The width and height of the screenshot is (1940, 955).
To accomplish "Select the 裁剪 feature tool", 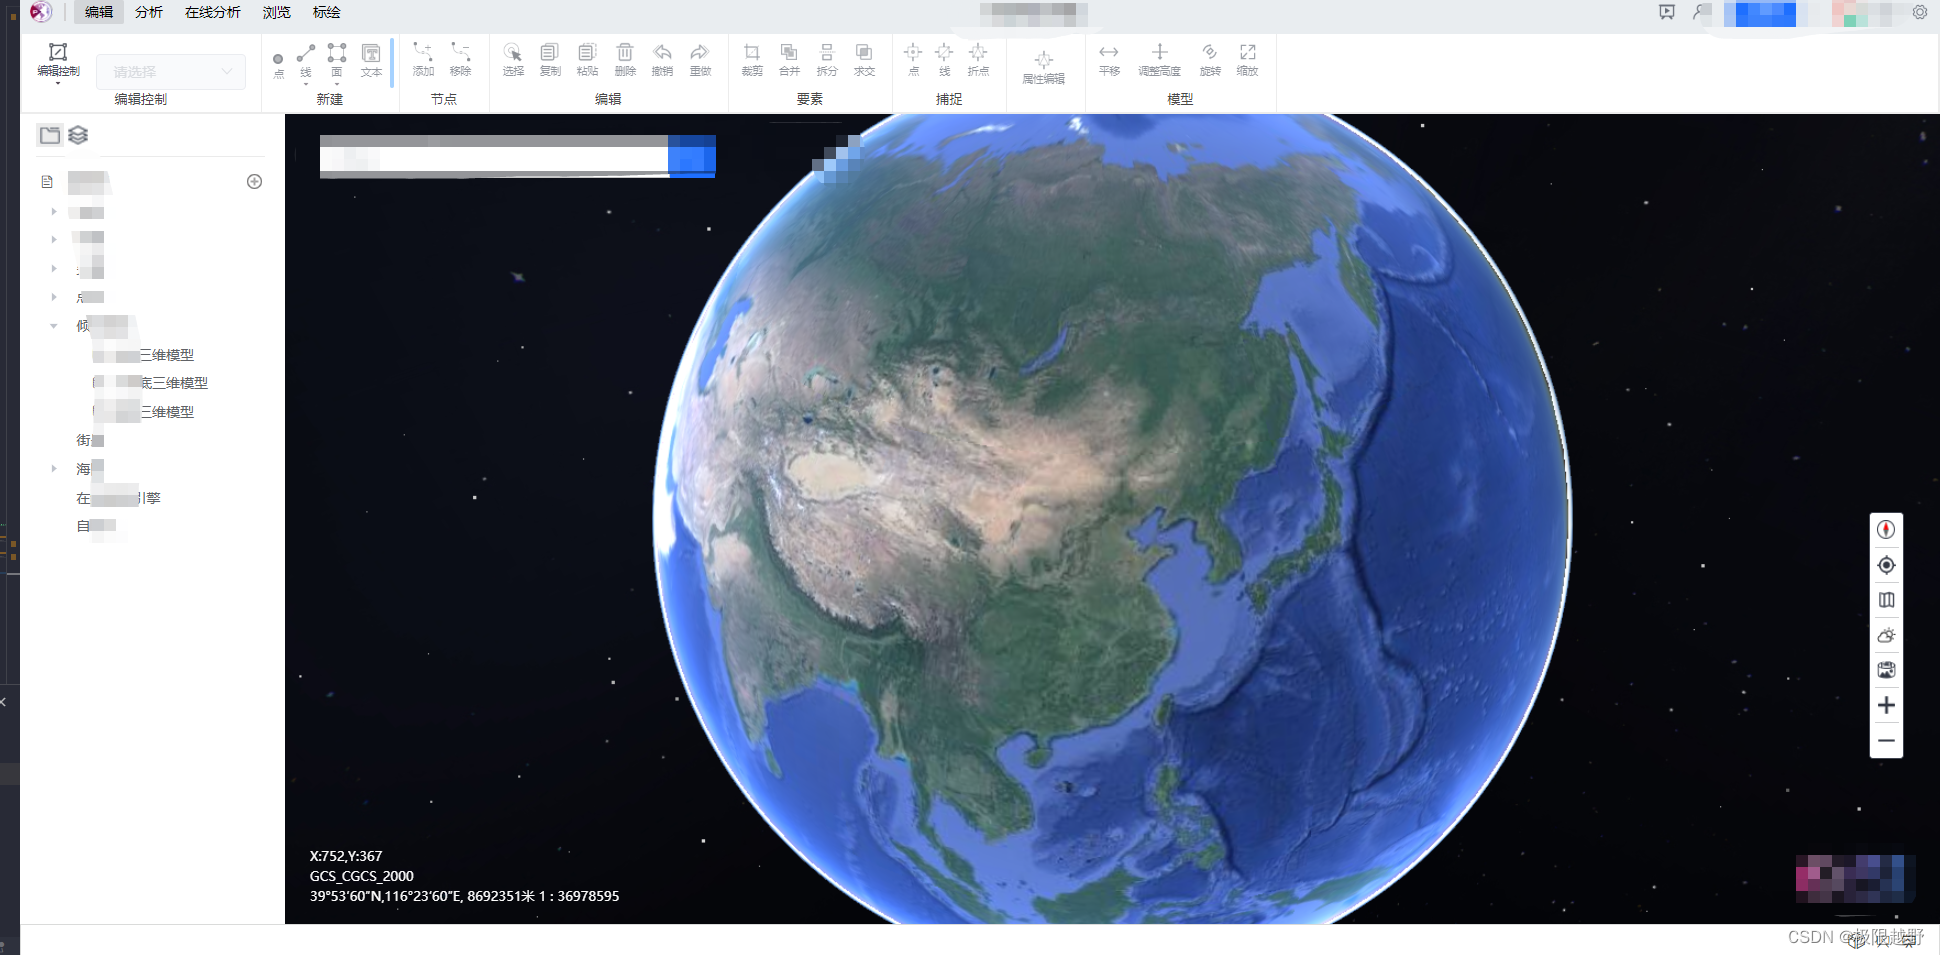I will (752, 59).
